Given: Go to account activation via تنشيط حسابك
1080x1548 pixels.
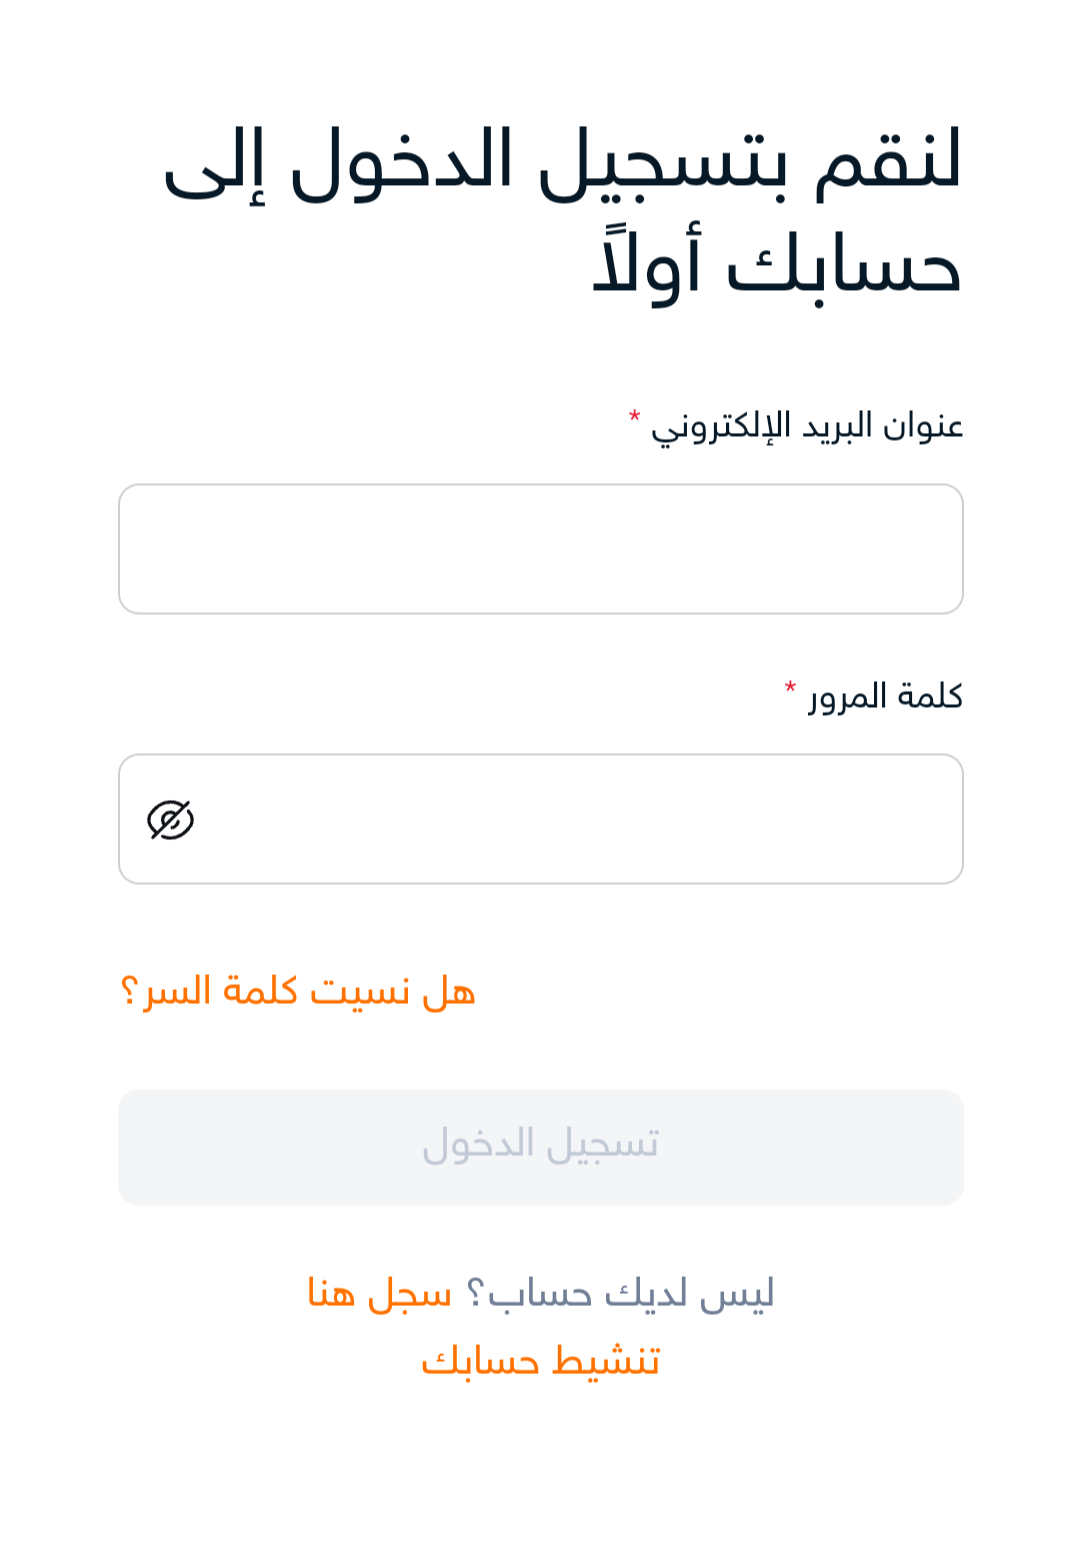Looking at the screenshot, I should click(x=541, y=1361).
